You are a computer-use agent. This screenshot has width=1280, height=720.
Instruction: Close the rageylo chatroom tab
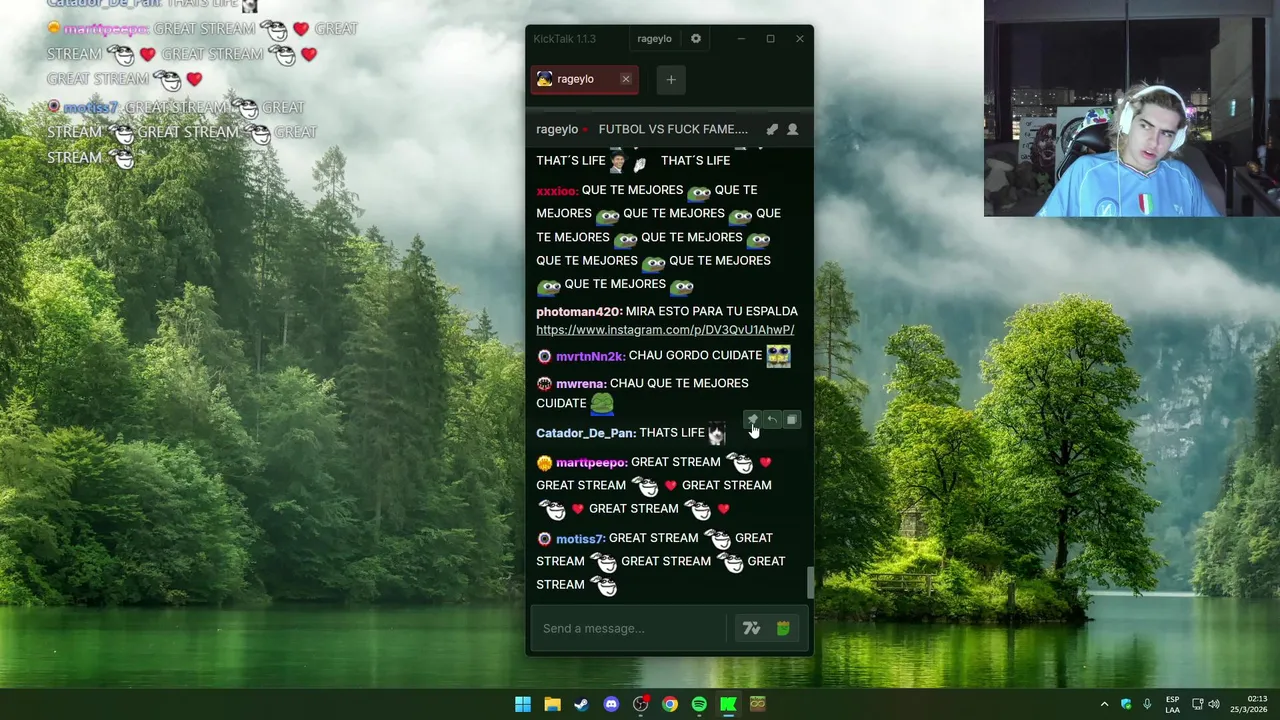point(626,79)
